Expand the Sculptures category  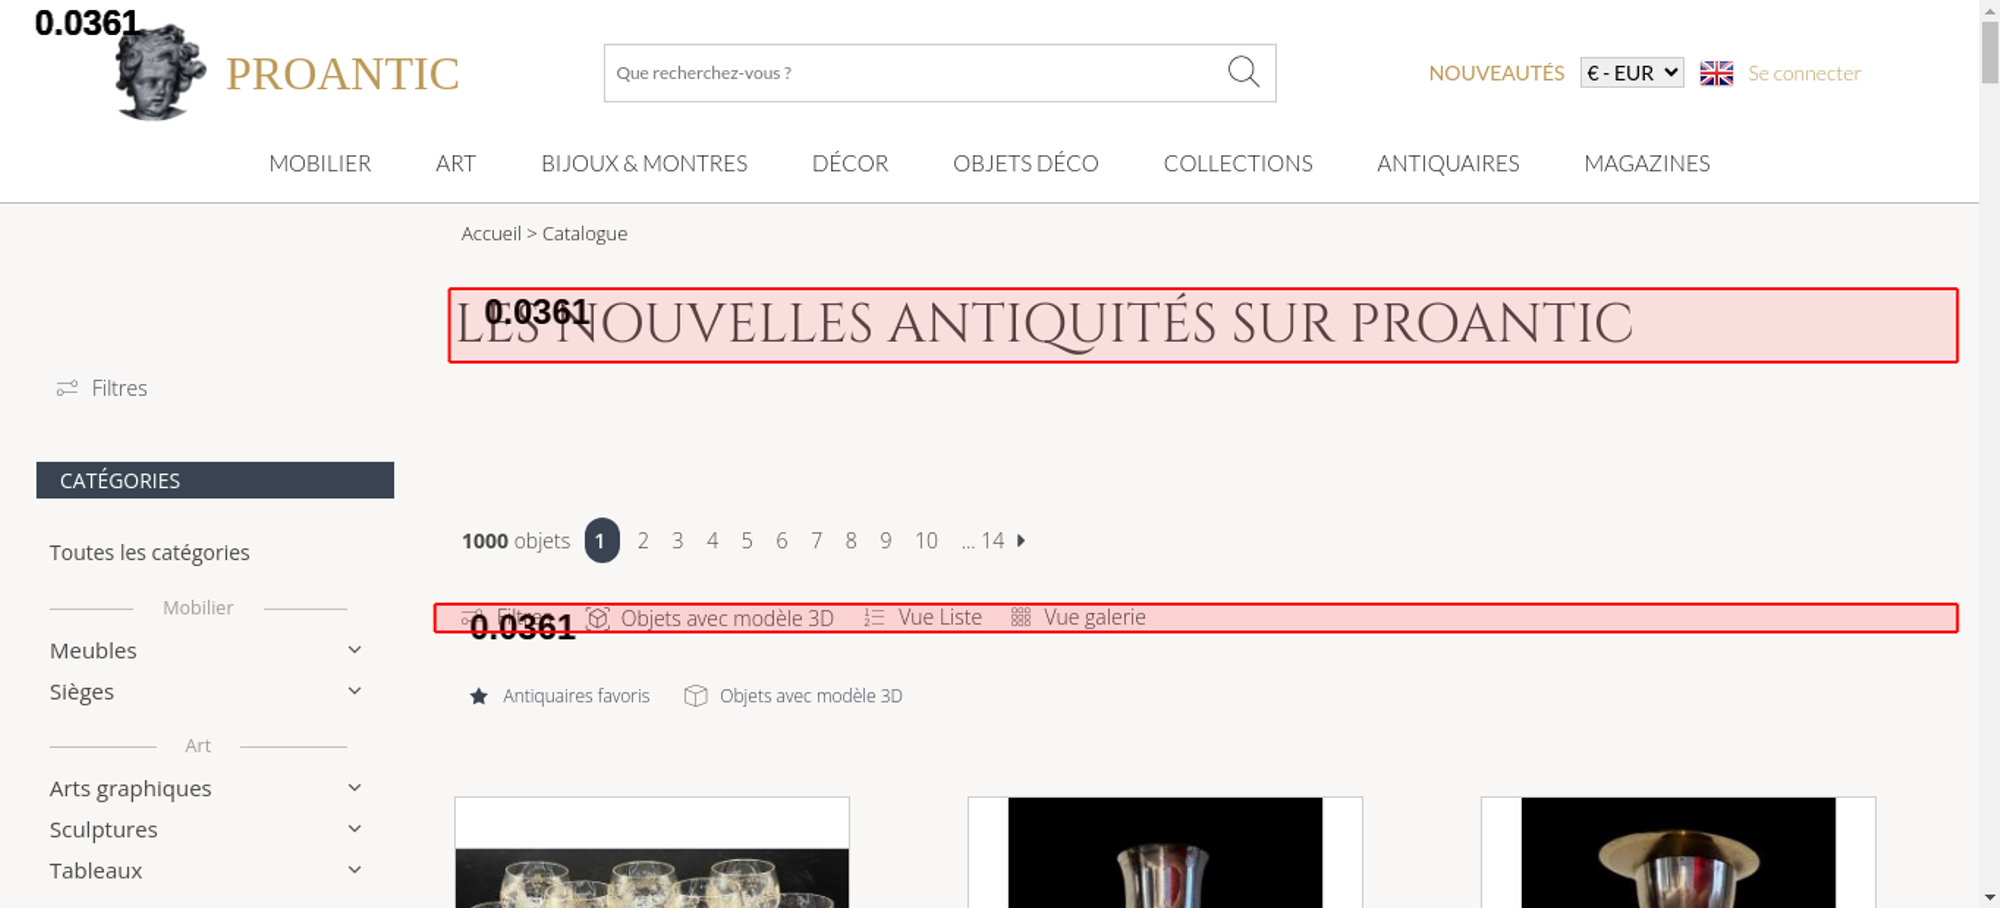click(x=354, y=829)
